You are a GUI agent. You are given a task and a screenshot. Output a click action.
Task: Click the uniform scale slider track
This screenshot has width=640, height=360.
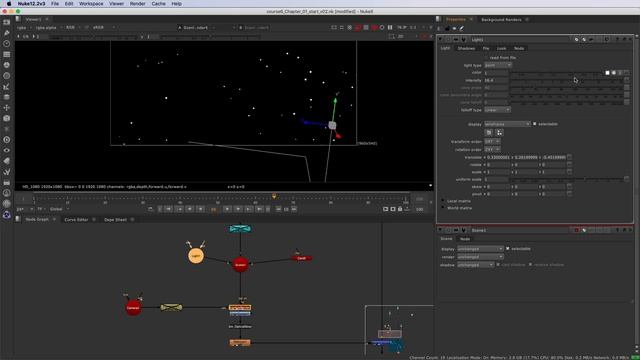click(567, 179)
